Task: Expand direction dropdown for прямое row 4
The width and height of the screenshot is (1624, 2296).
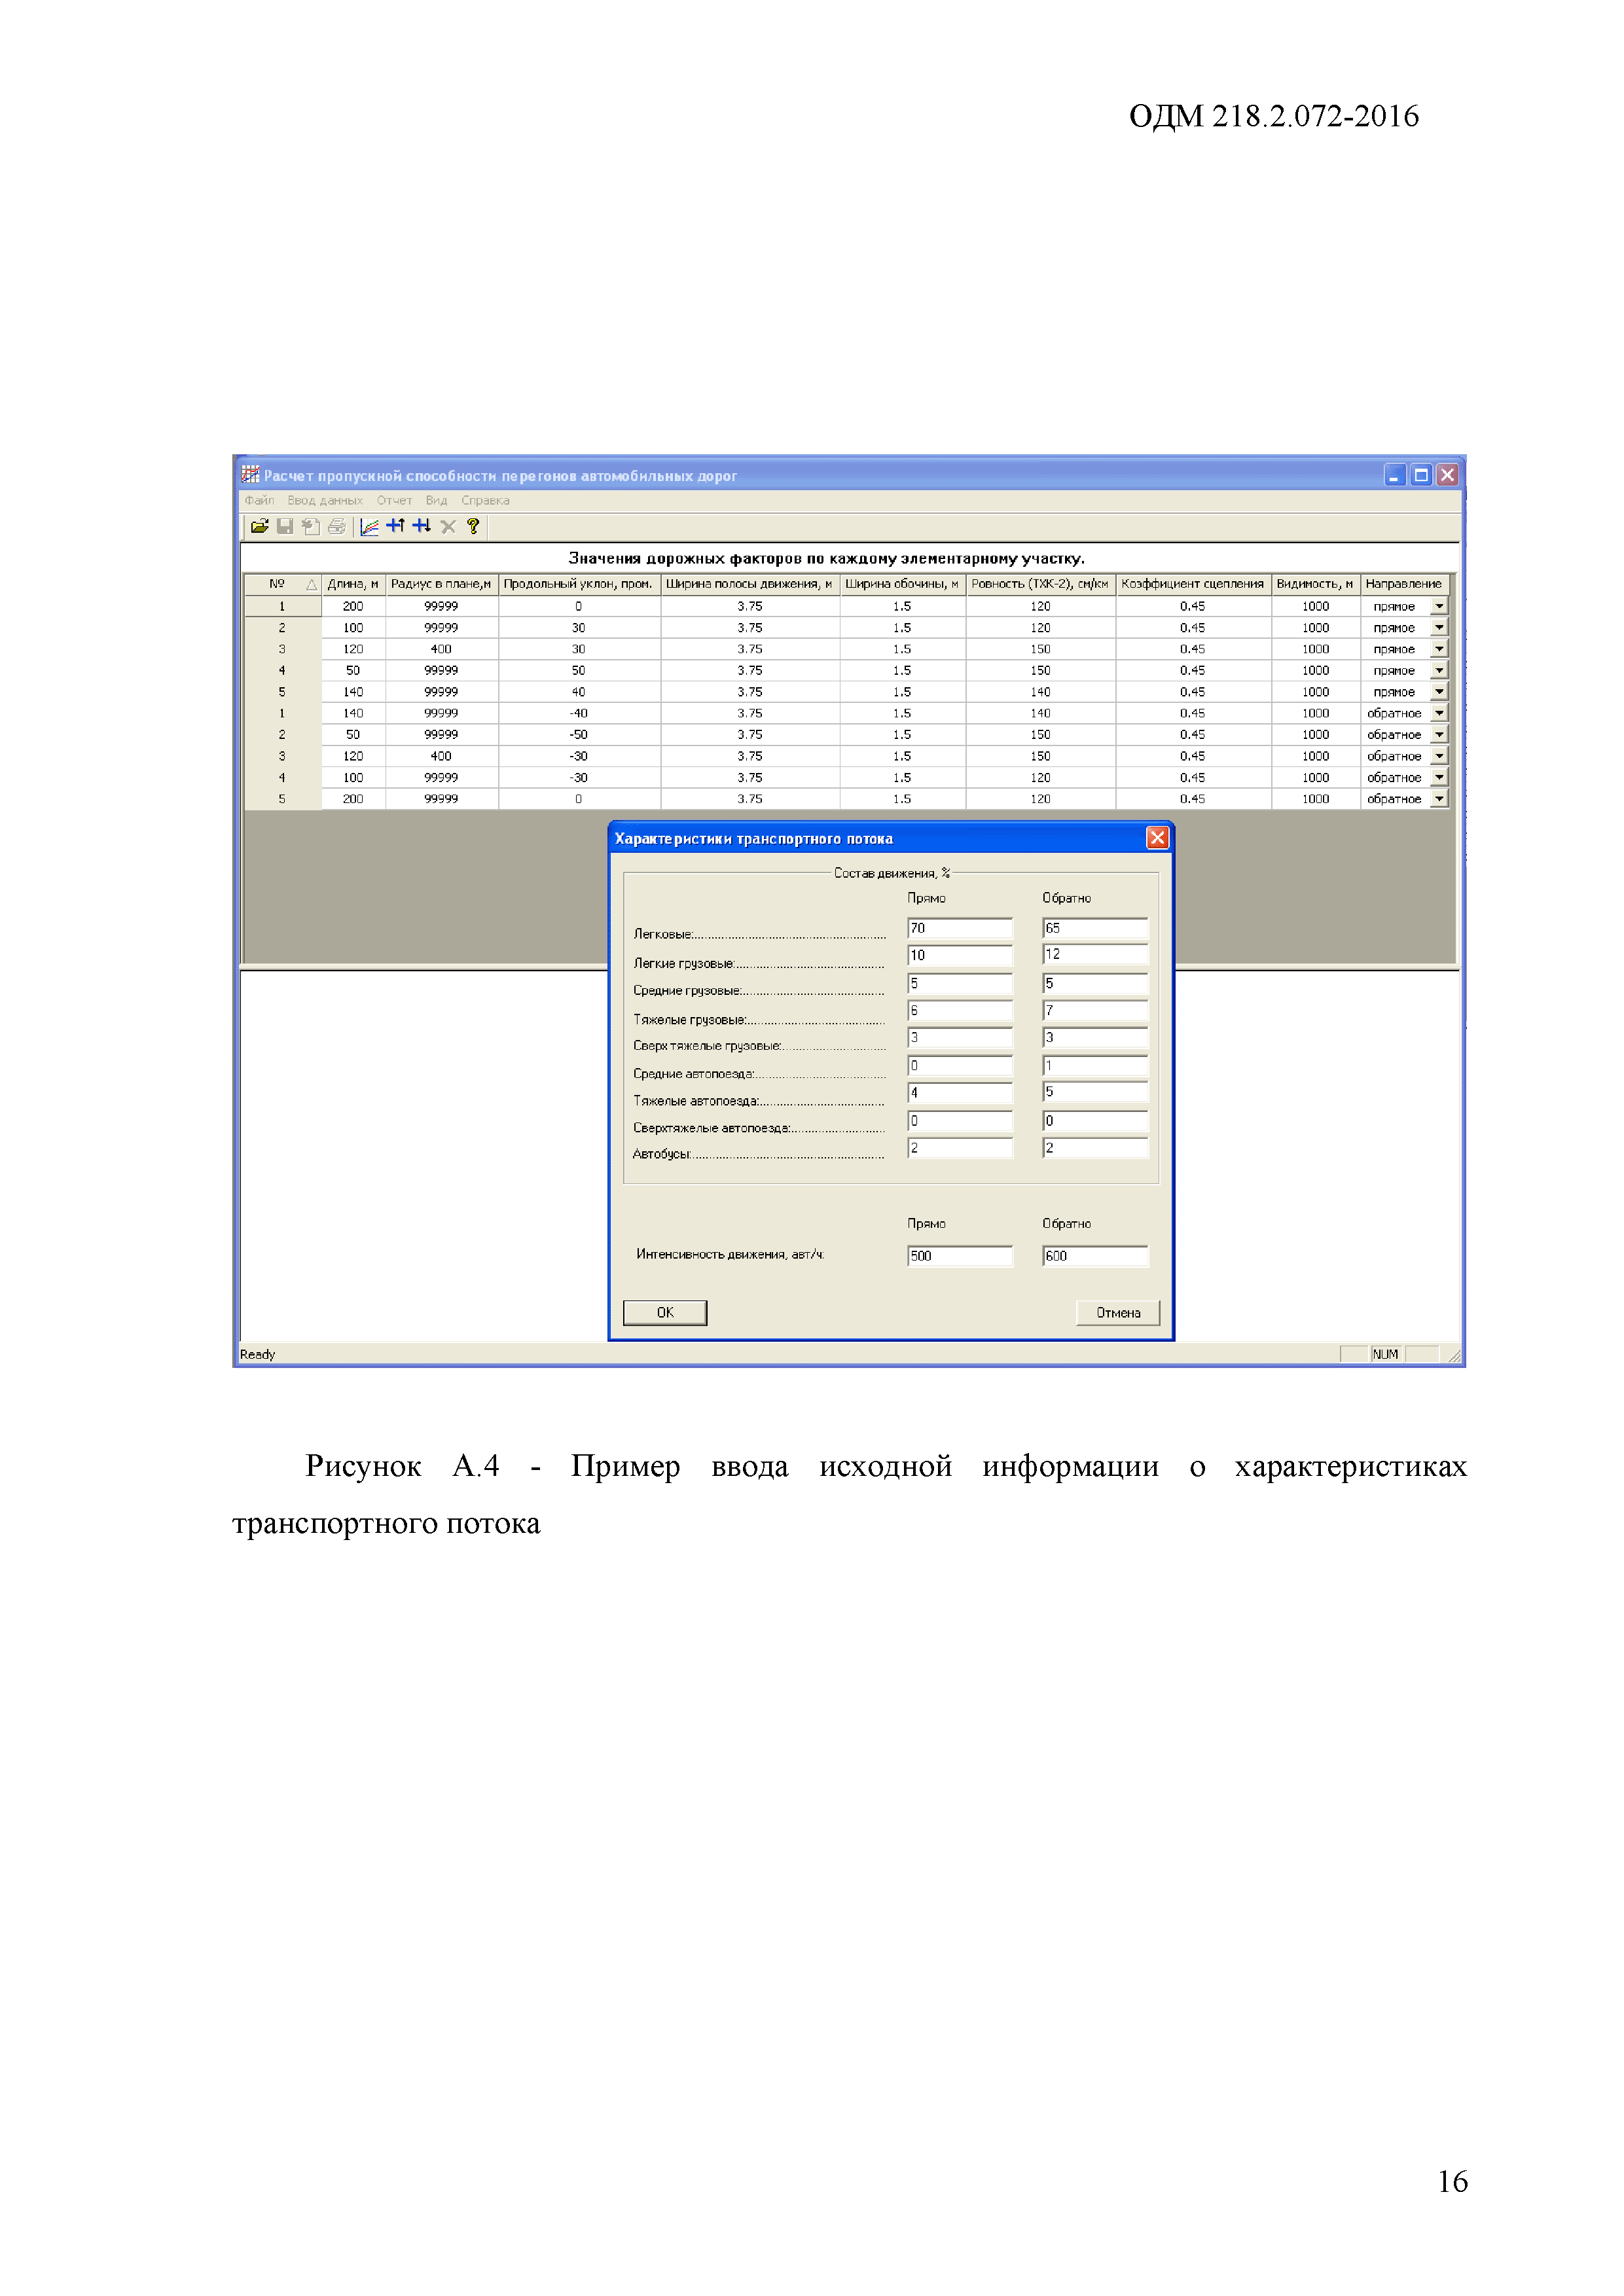Action: pos(1439,670)
